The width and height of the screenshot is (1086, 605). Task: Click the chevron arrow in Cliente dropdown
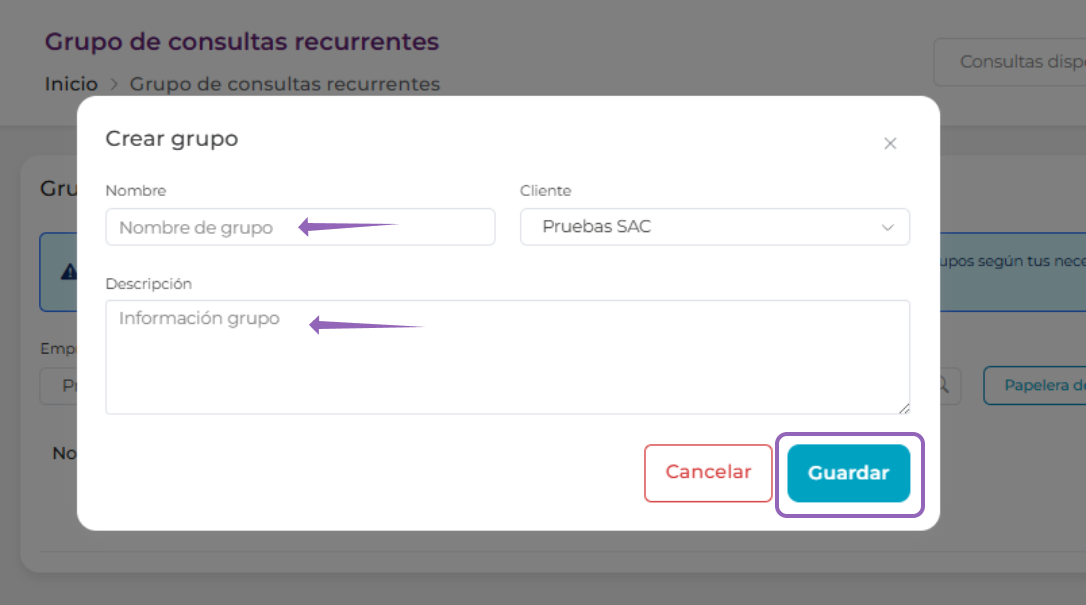point(887,228)
